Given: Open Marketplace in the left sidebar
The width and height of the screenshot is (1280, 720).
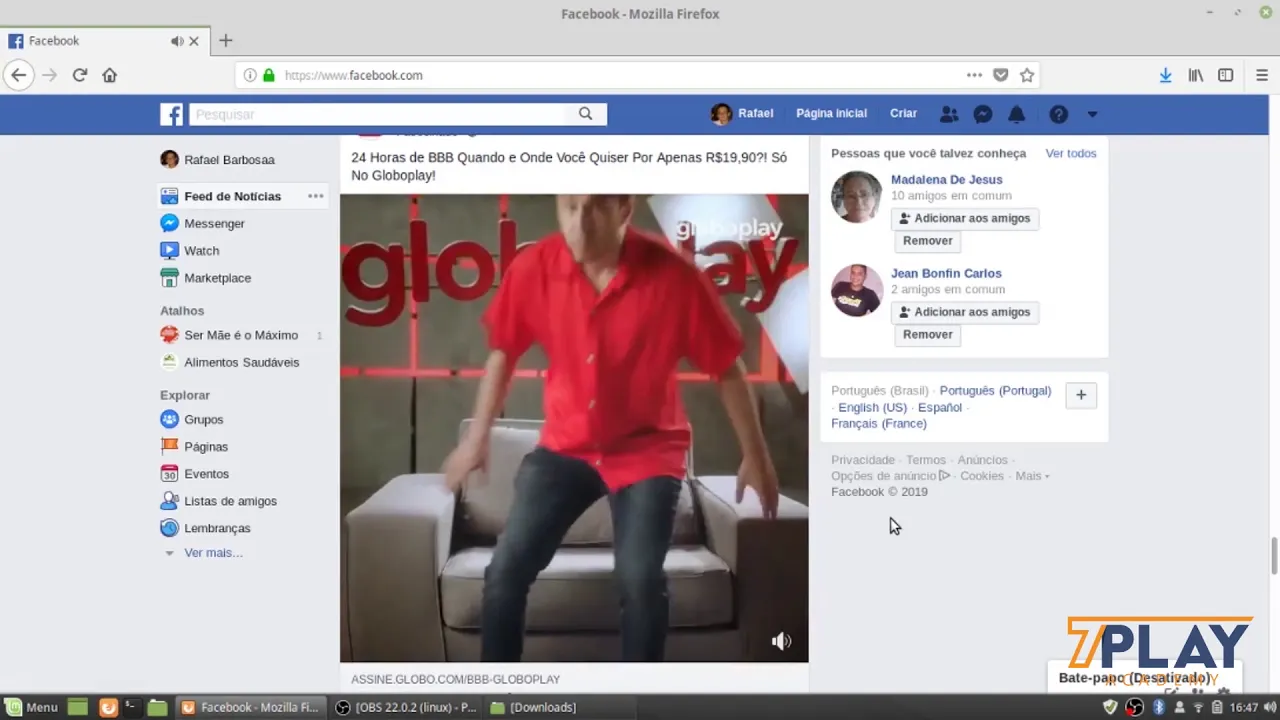Looking at the screenshot, I should pyautogui.click(x=206, y=278).
